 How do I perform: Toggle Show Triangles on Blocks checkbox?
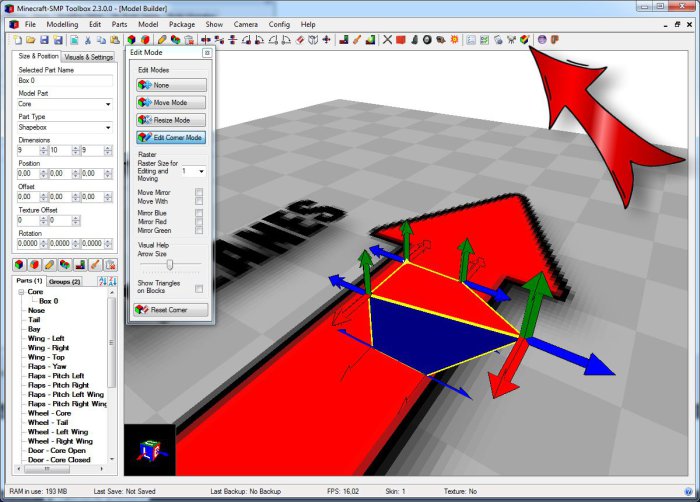point(199,289)
